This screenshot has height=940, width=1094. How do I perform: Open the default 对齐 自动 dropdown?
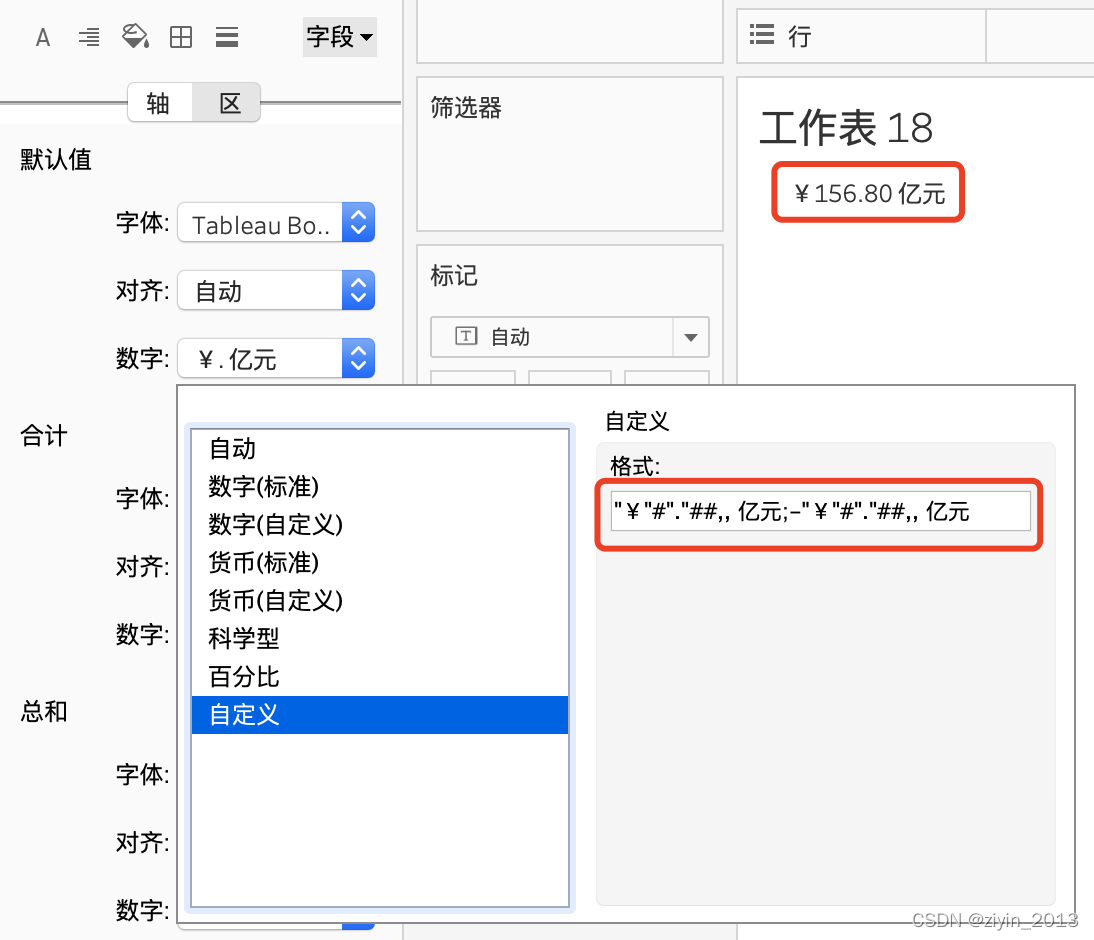tap(276, 290)
